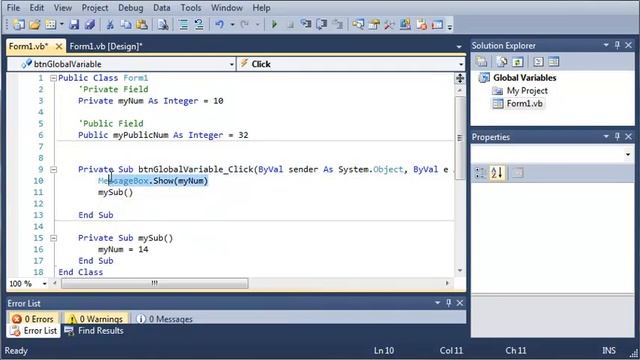Select Global Variables project node

click(524, 78)
